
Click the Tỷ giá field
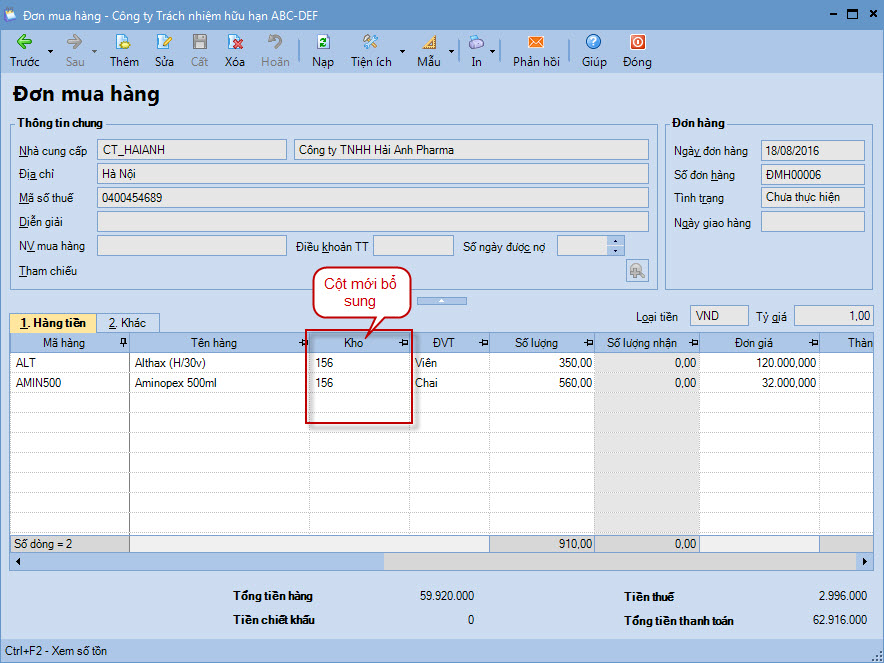[833, 316]
